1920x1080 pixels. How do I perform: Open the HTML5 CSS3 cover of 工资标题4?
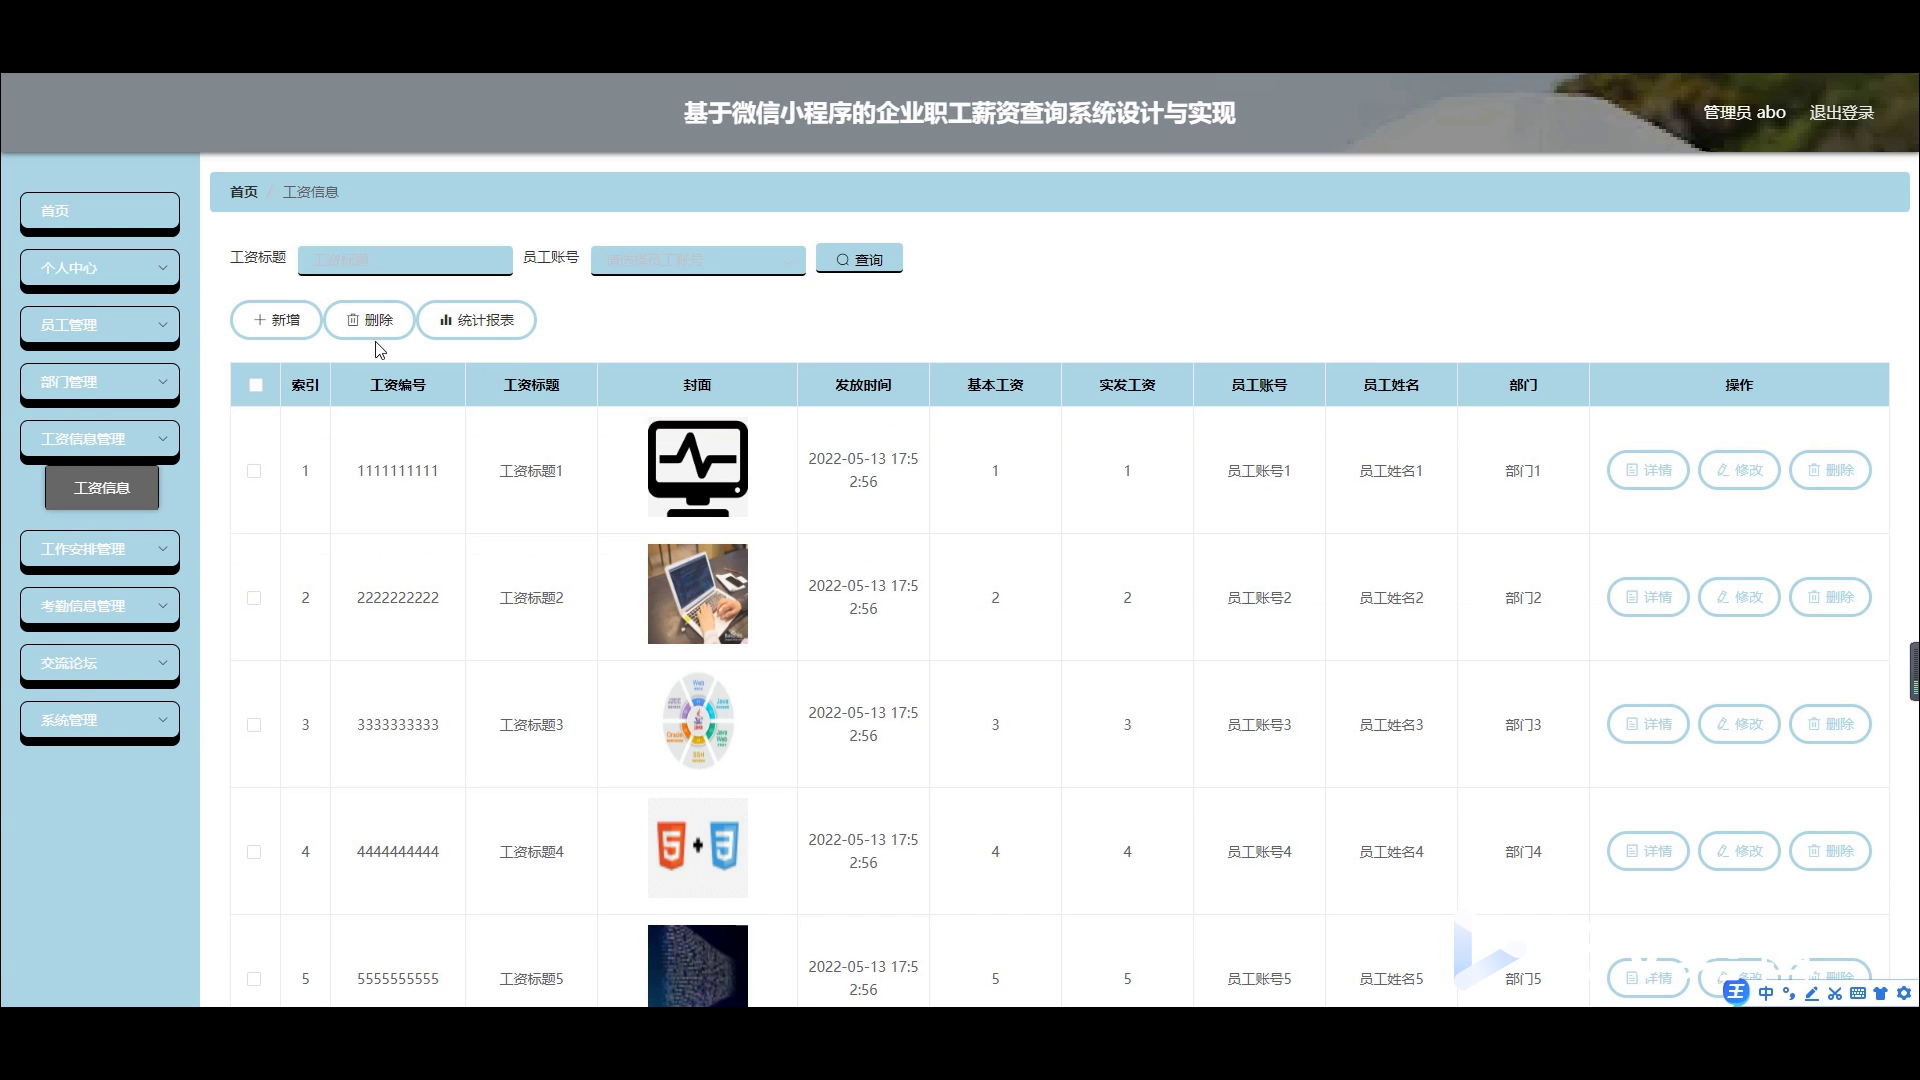[x=698, y=848]
